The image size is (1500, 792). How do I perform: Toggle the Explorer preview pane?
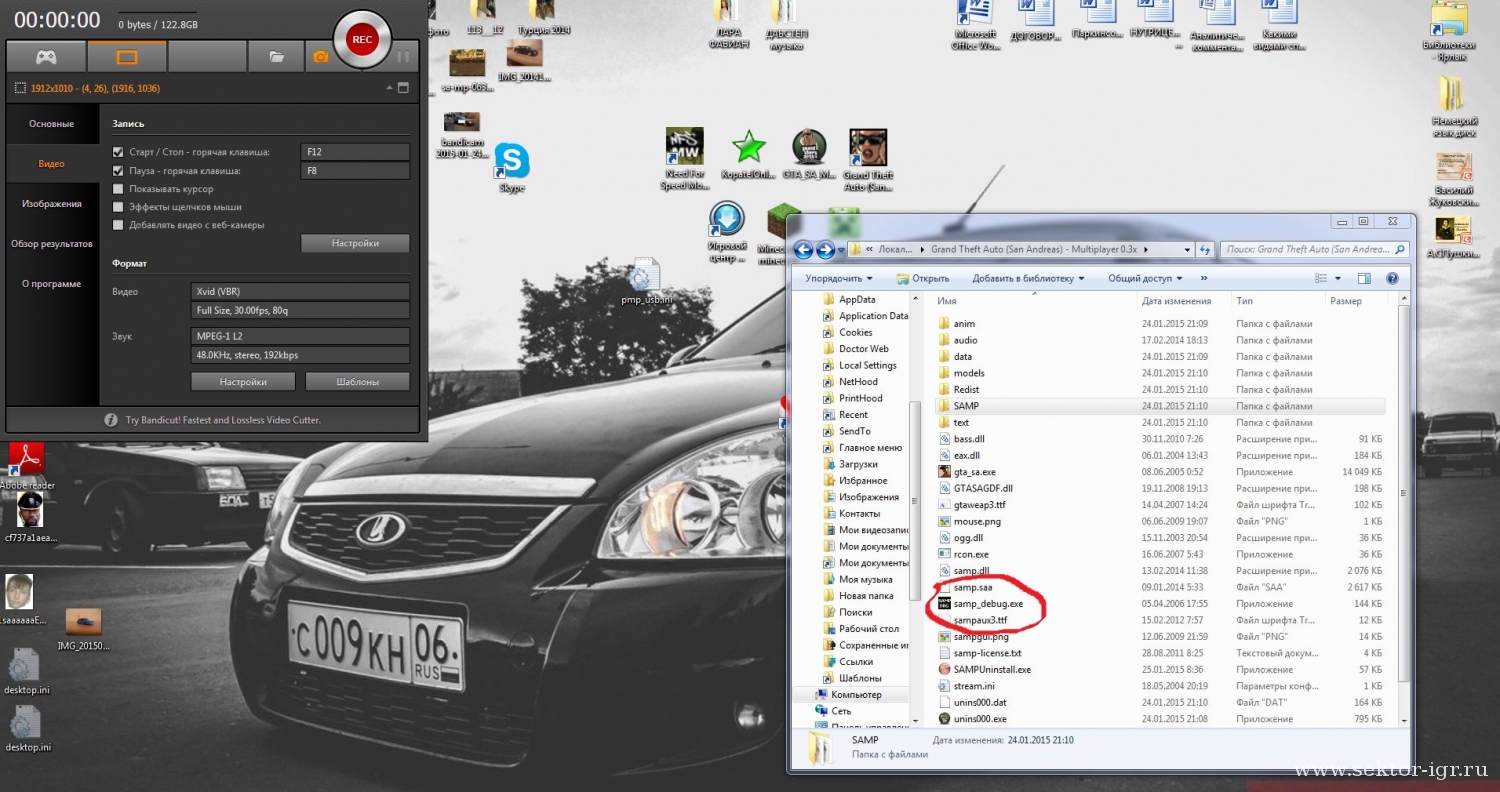click(x=1364, y=278)
